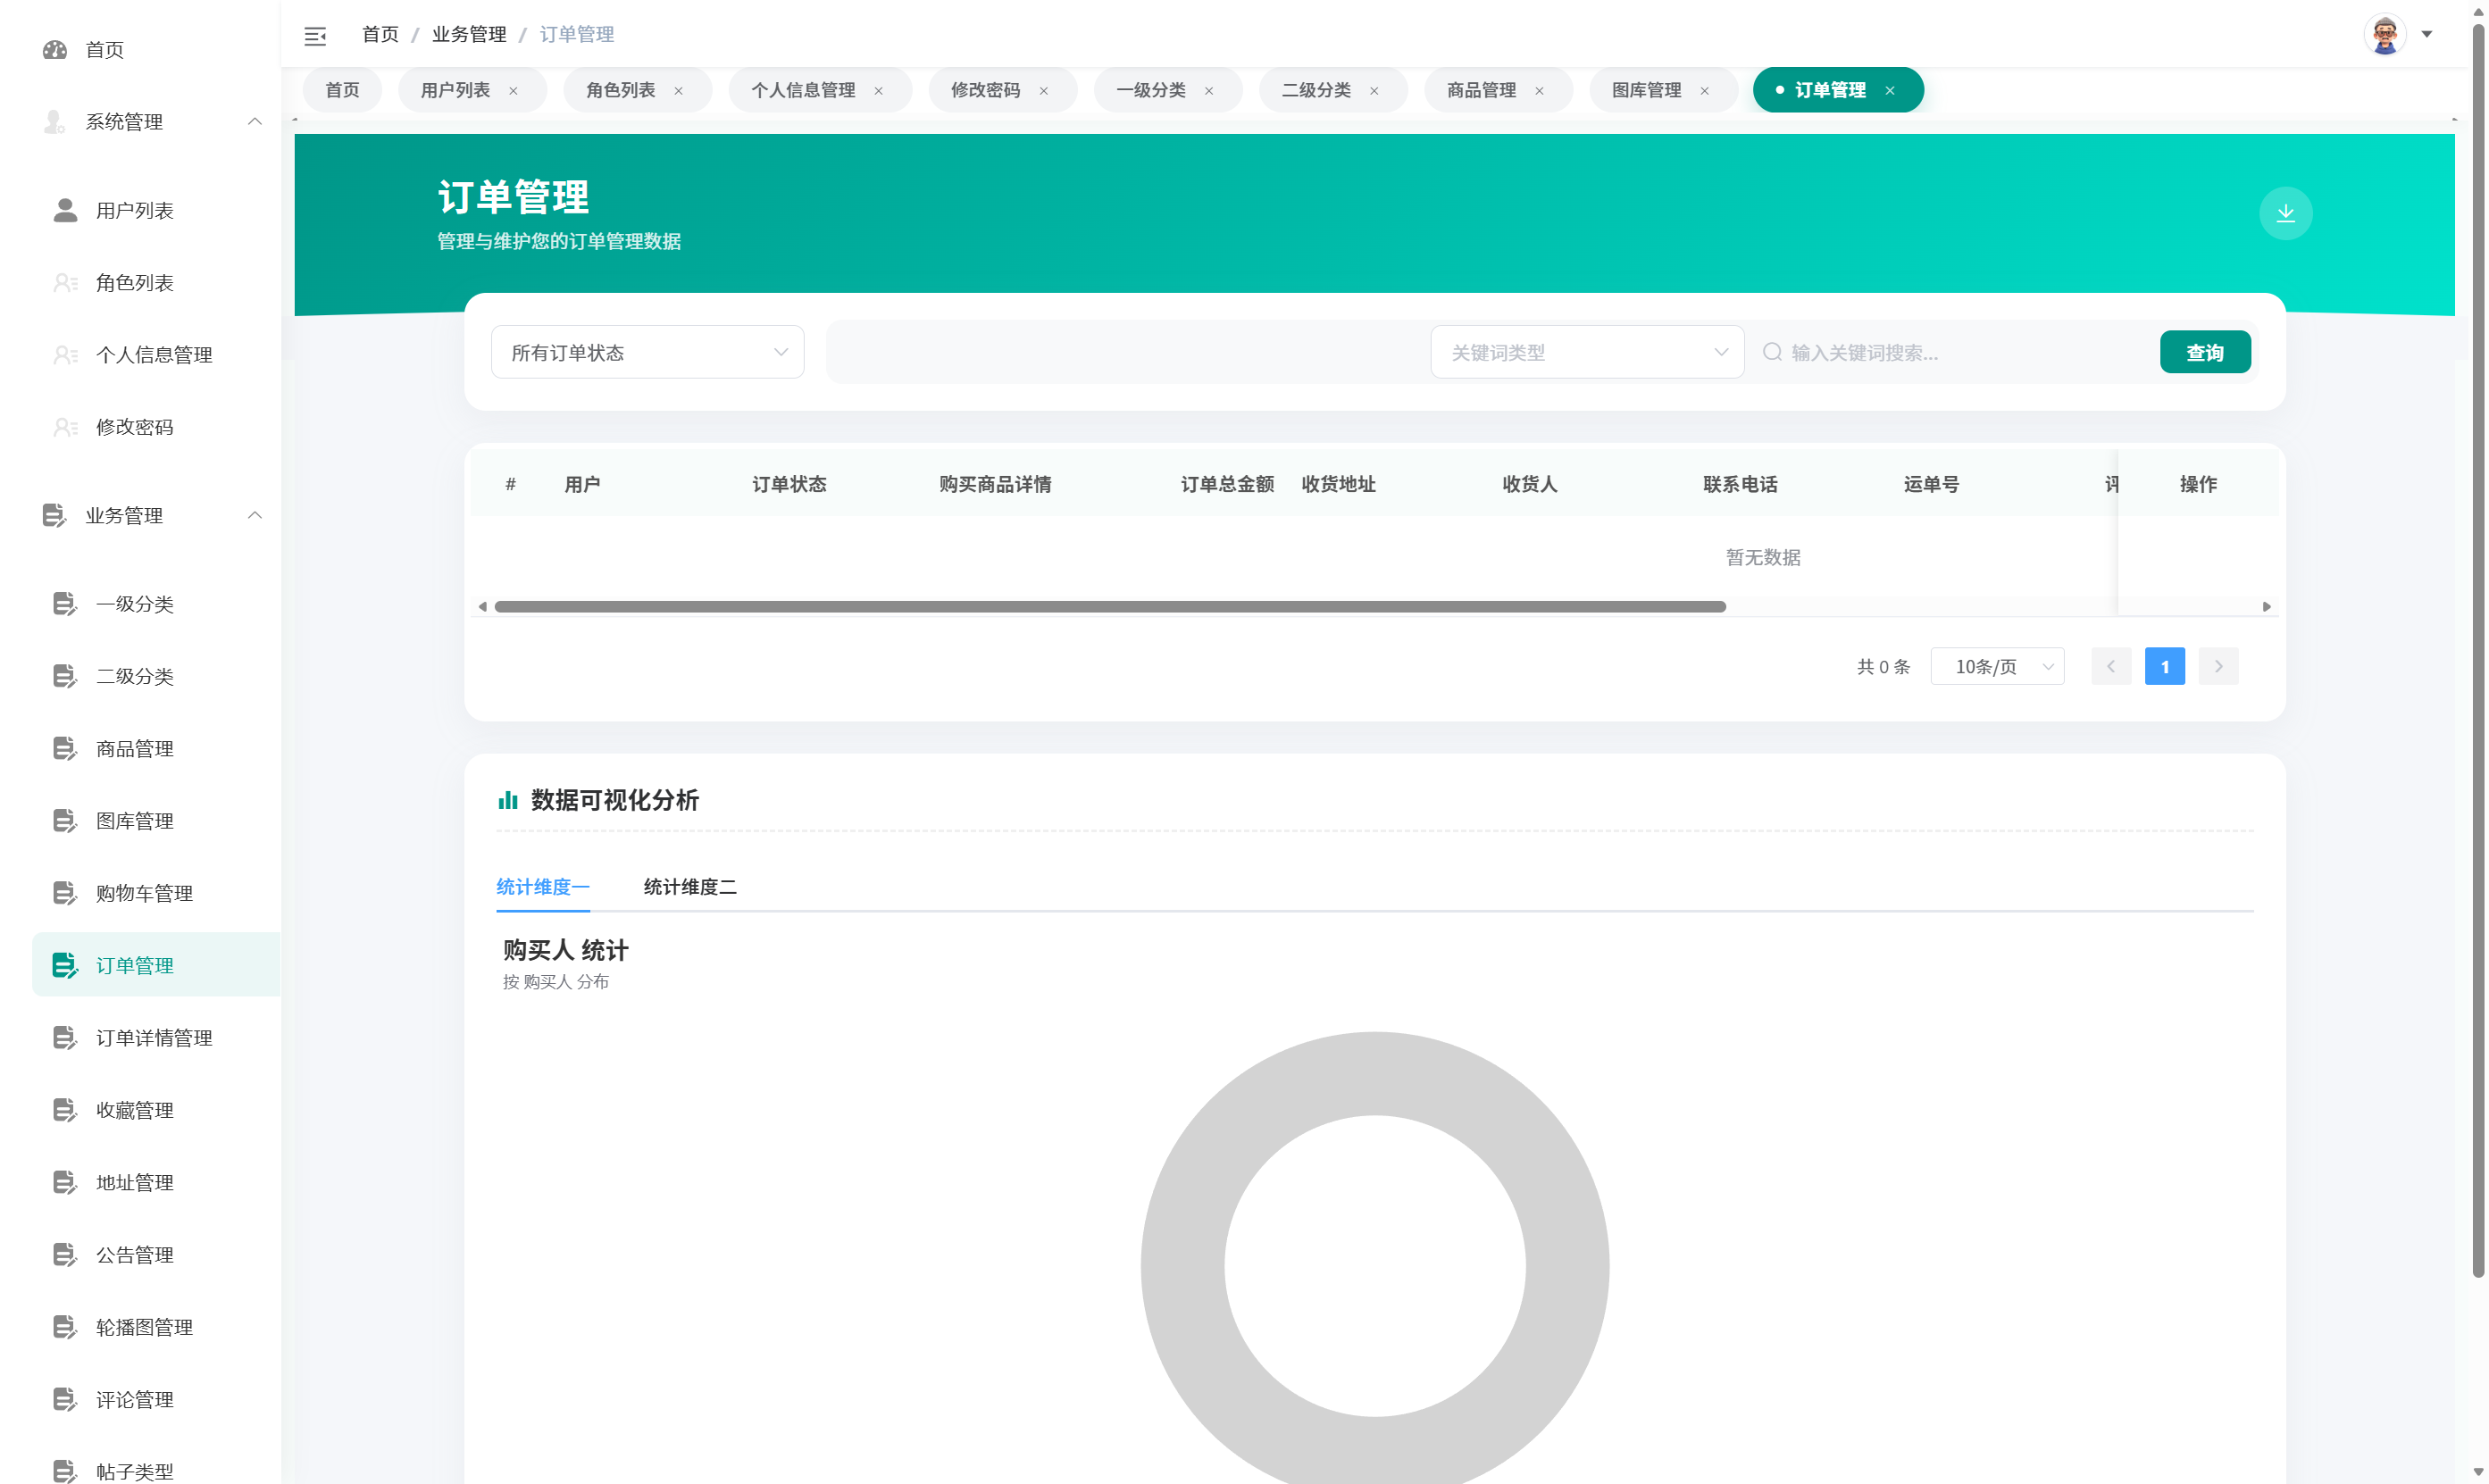Open 用户列表 from the sidebar
This screenshot has height=1484, width=2489.
(x=134, y=211)
